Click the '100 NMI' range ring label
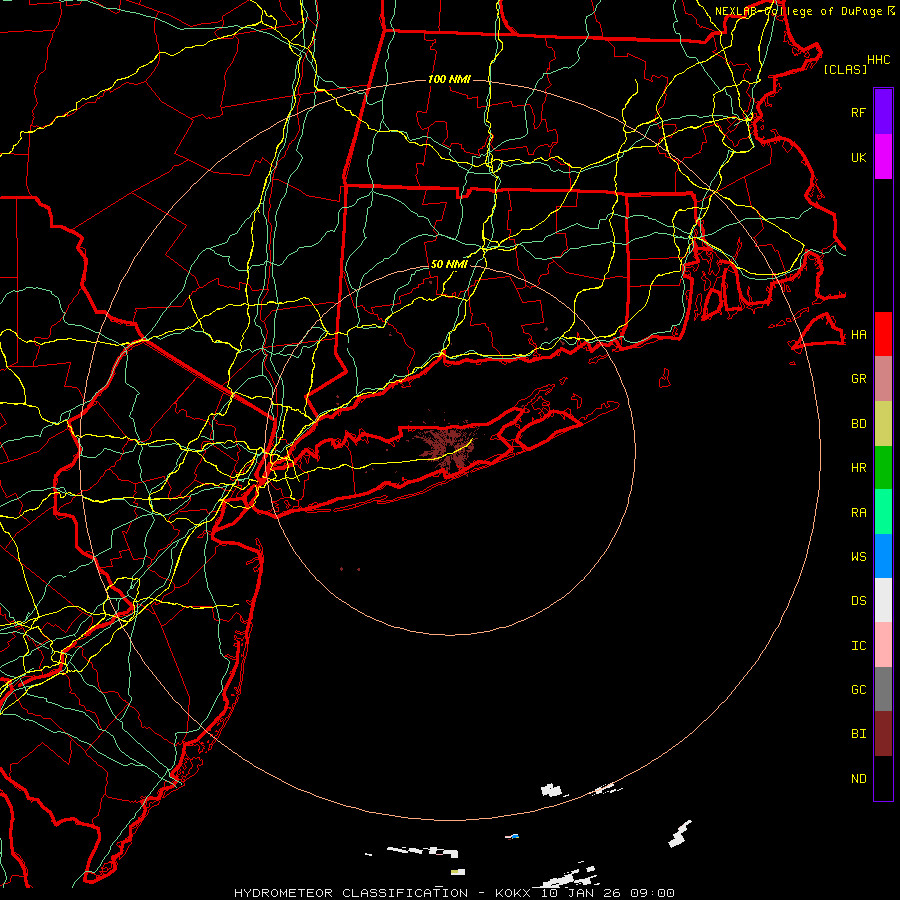 (x=449, y=79)
